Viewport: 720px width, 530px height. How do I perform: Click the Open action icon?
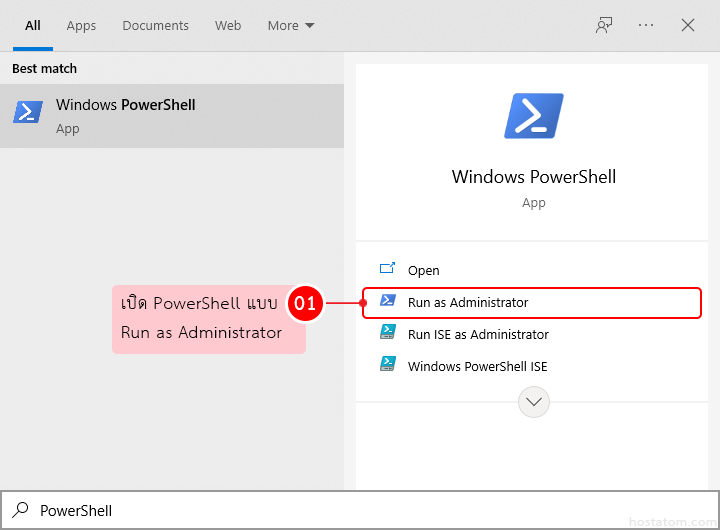(388, 270)
